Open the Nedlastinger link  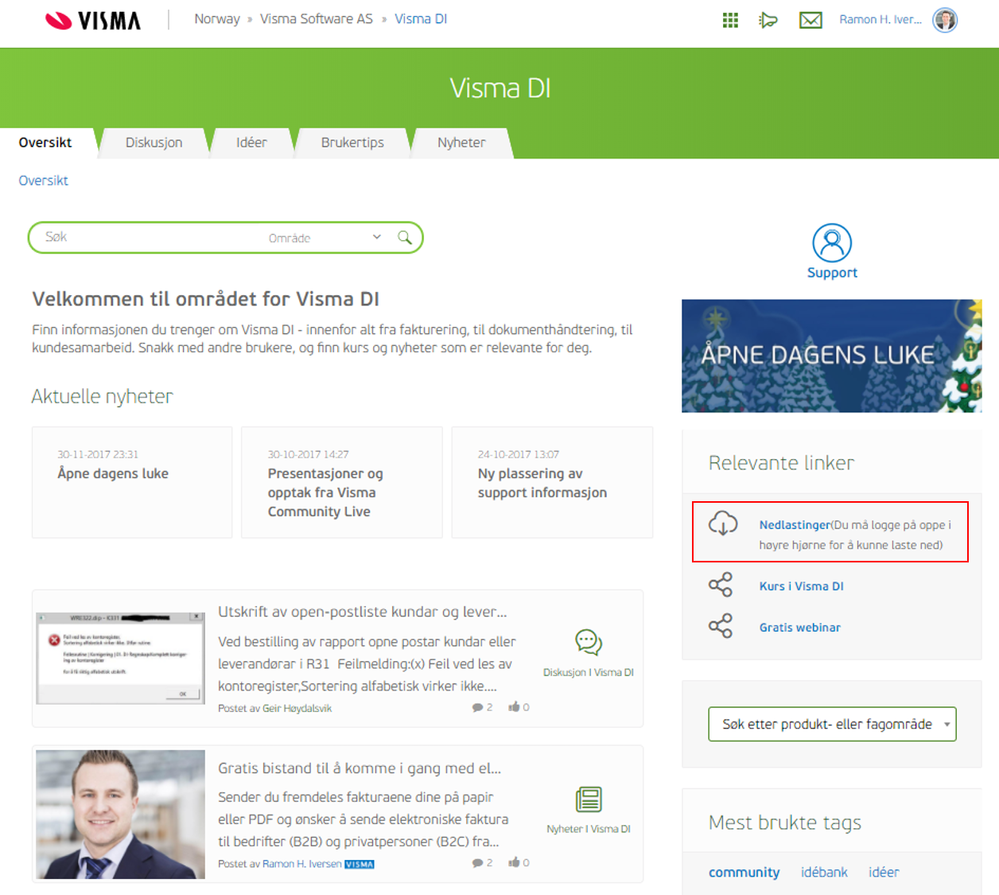click(x=794, y=525)
